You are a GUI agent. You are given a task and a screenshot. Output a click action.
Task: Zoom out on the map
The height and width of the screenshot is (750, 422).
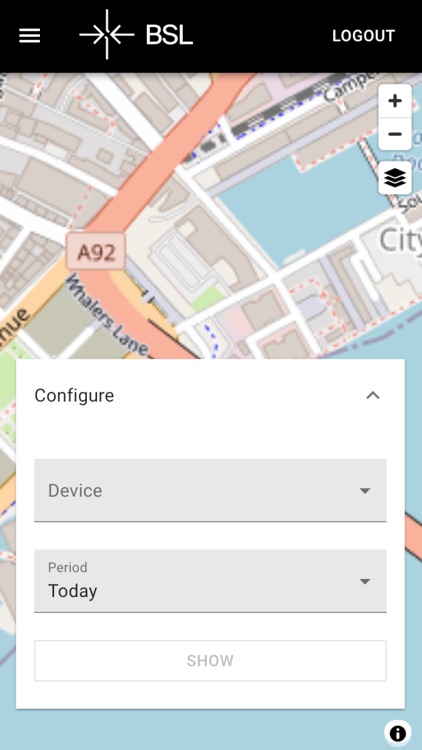[x=395, y=134]
